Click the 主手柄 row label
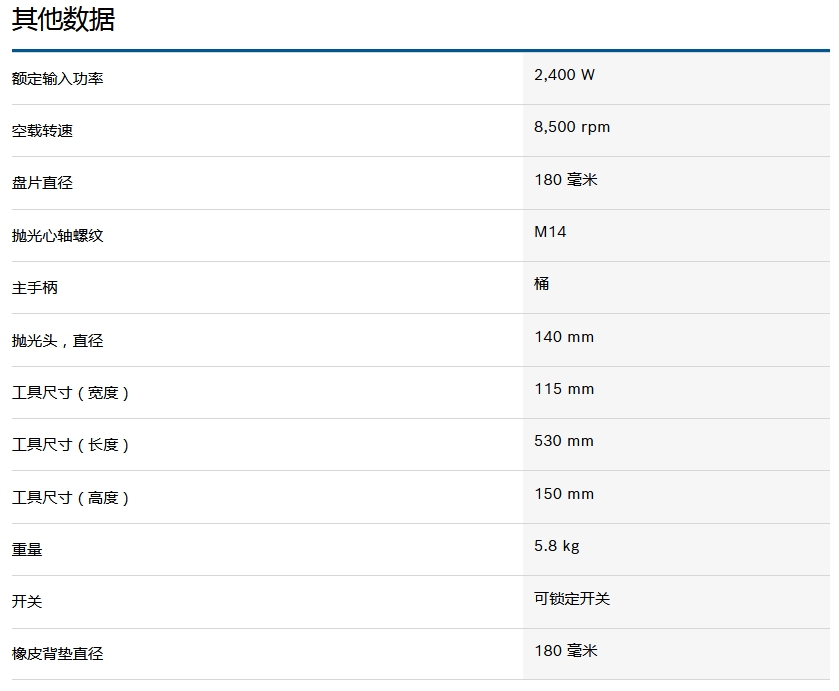The height and width of the screenshot is (691, 839). point(35,288)
